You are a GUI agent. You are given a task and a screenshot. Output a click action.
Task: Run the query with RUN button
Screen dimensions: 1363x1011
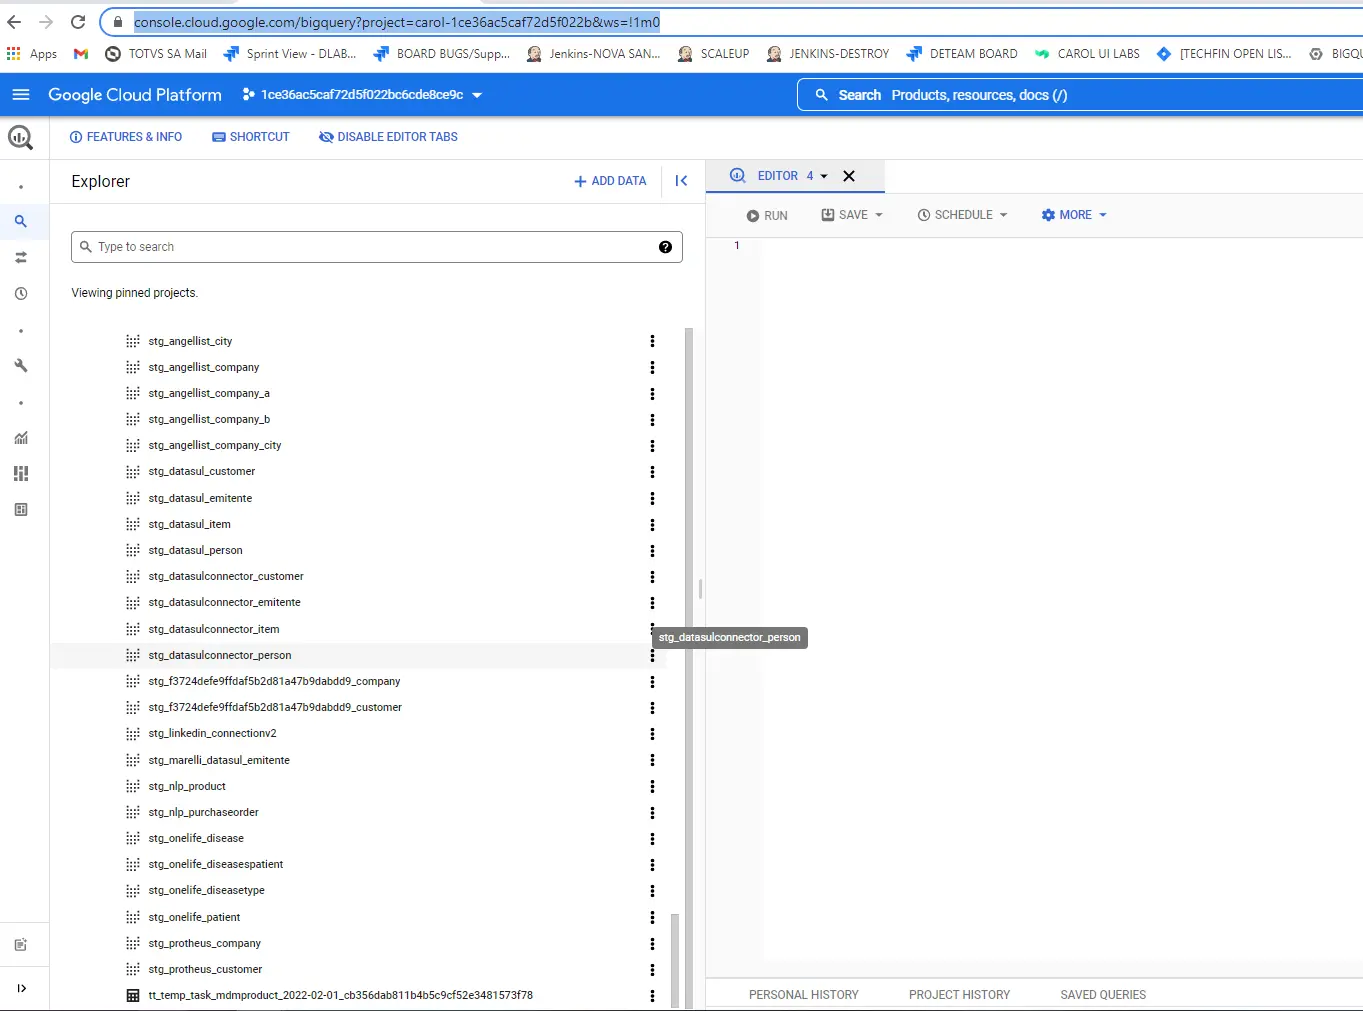[767, 215]
